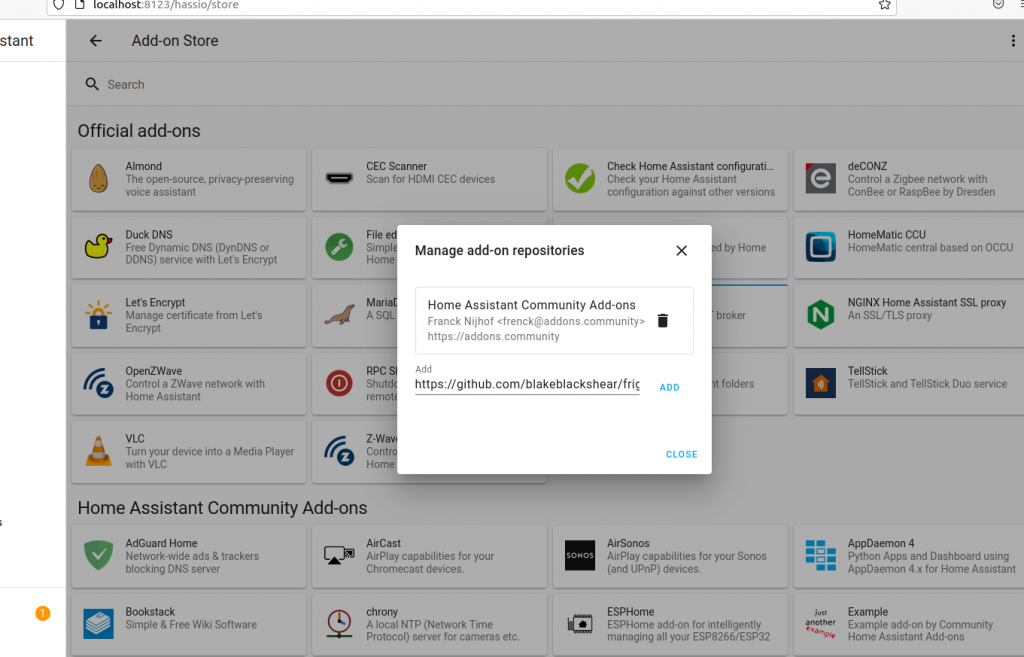This screenshot has height=657, width=1024.
Task: Click the browser address bar URL
Action: (166, 5)
